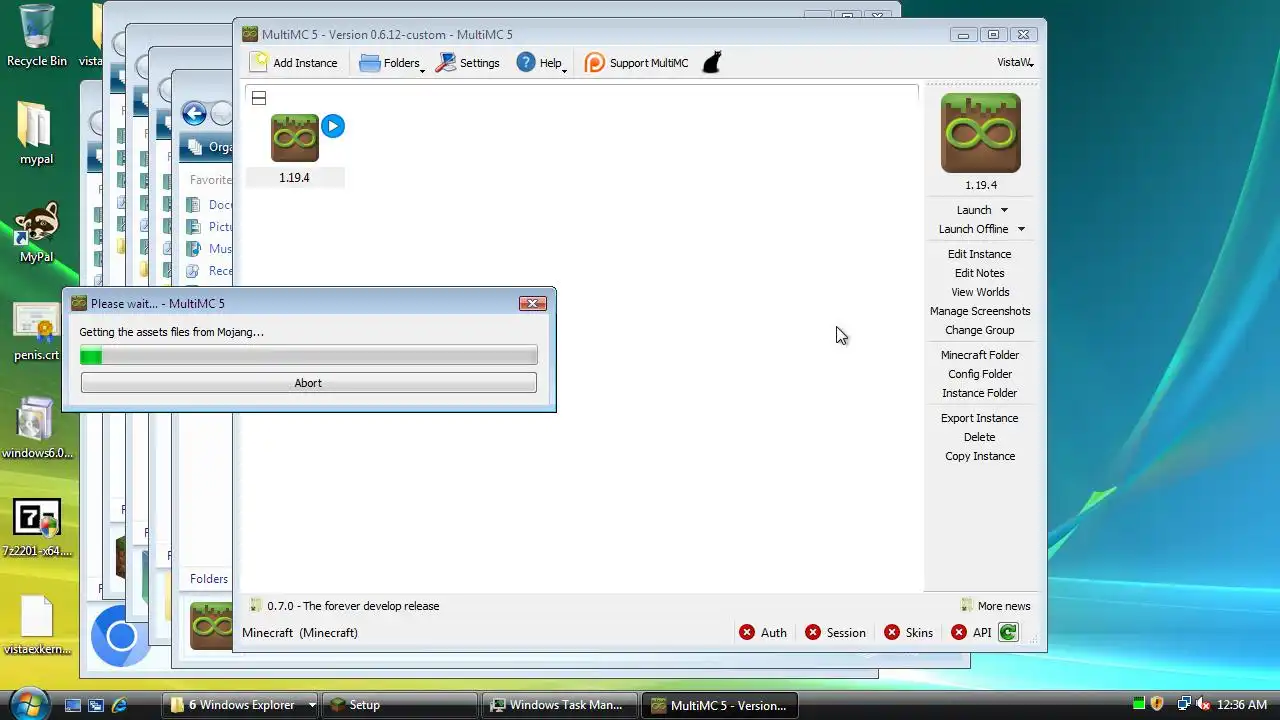The width and height of the screenshot is (1280, 720).
Task: Open MultiMC Settings from the toolbar
Action: [467, 63]
